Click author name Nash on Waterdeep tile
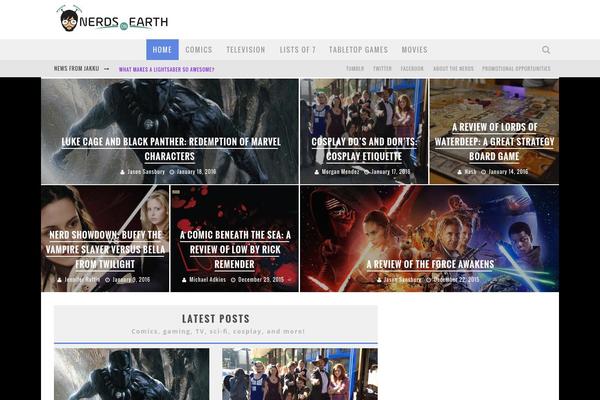 click(x=470, y=172)
